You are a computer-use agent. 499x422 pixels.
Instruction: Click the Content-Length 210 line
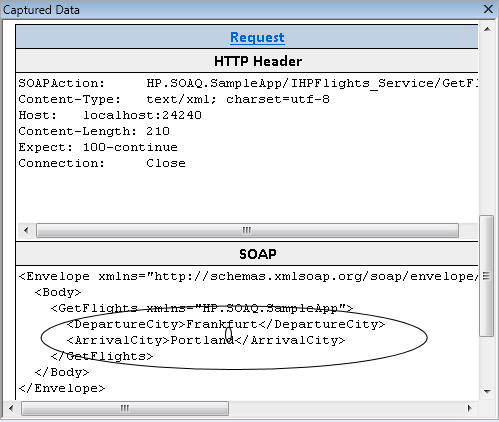point(94,131)
